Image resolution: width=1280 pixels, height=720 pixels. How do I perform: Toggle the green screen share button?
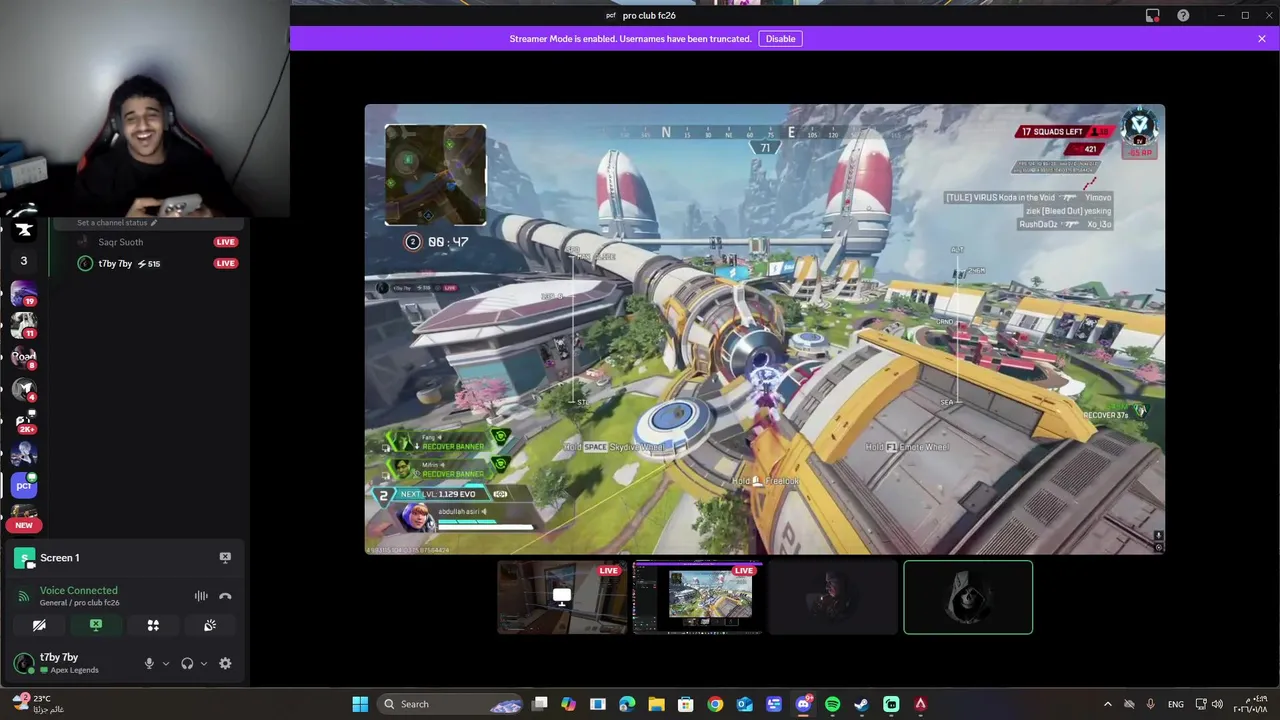point(96,625)
